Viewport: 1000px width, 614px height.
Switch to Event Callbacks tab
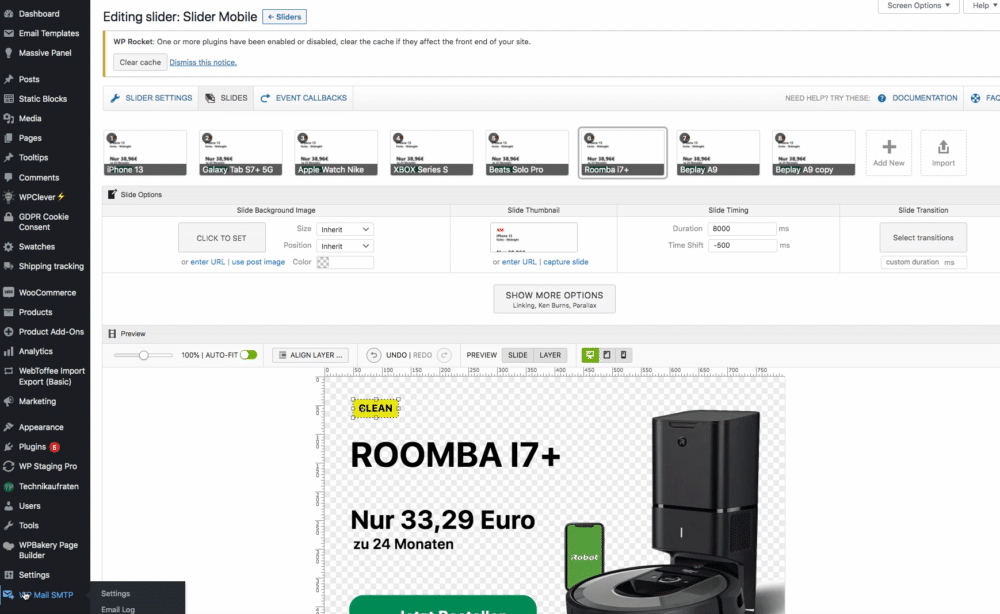tap(304, 98)
